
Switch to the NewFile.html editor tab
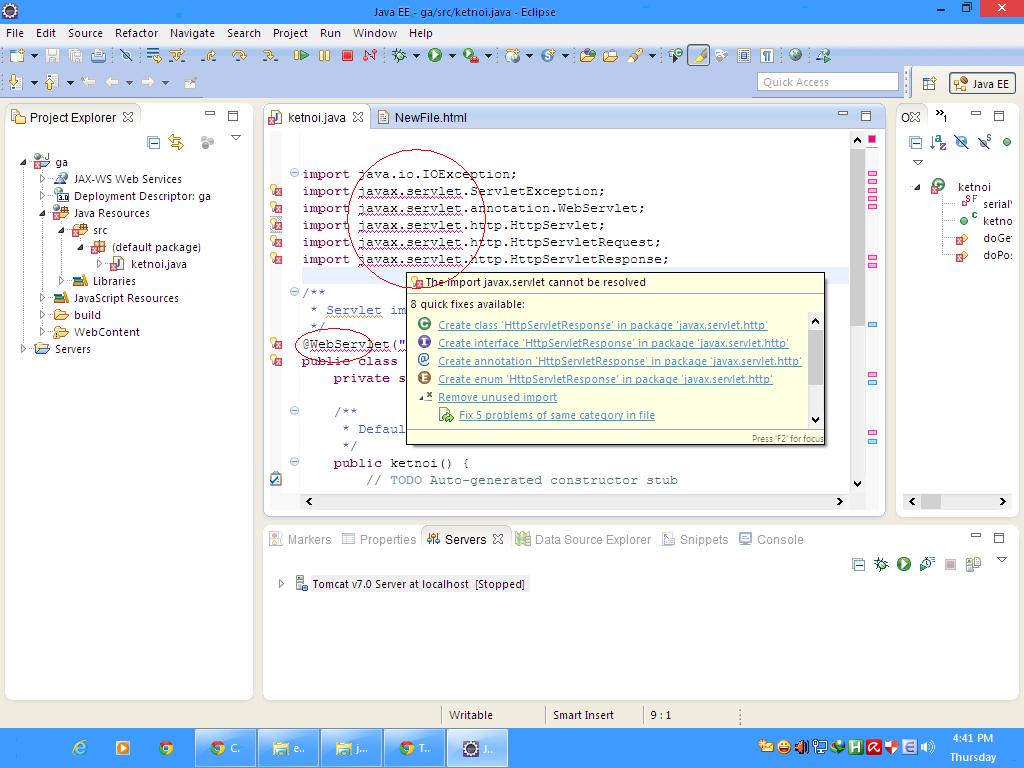[422, 118]
